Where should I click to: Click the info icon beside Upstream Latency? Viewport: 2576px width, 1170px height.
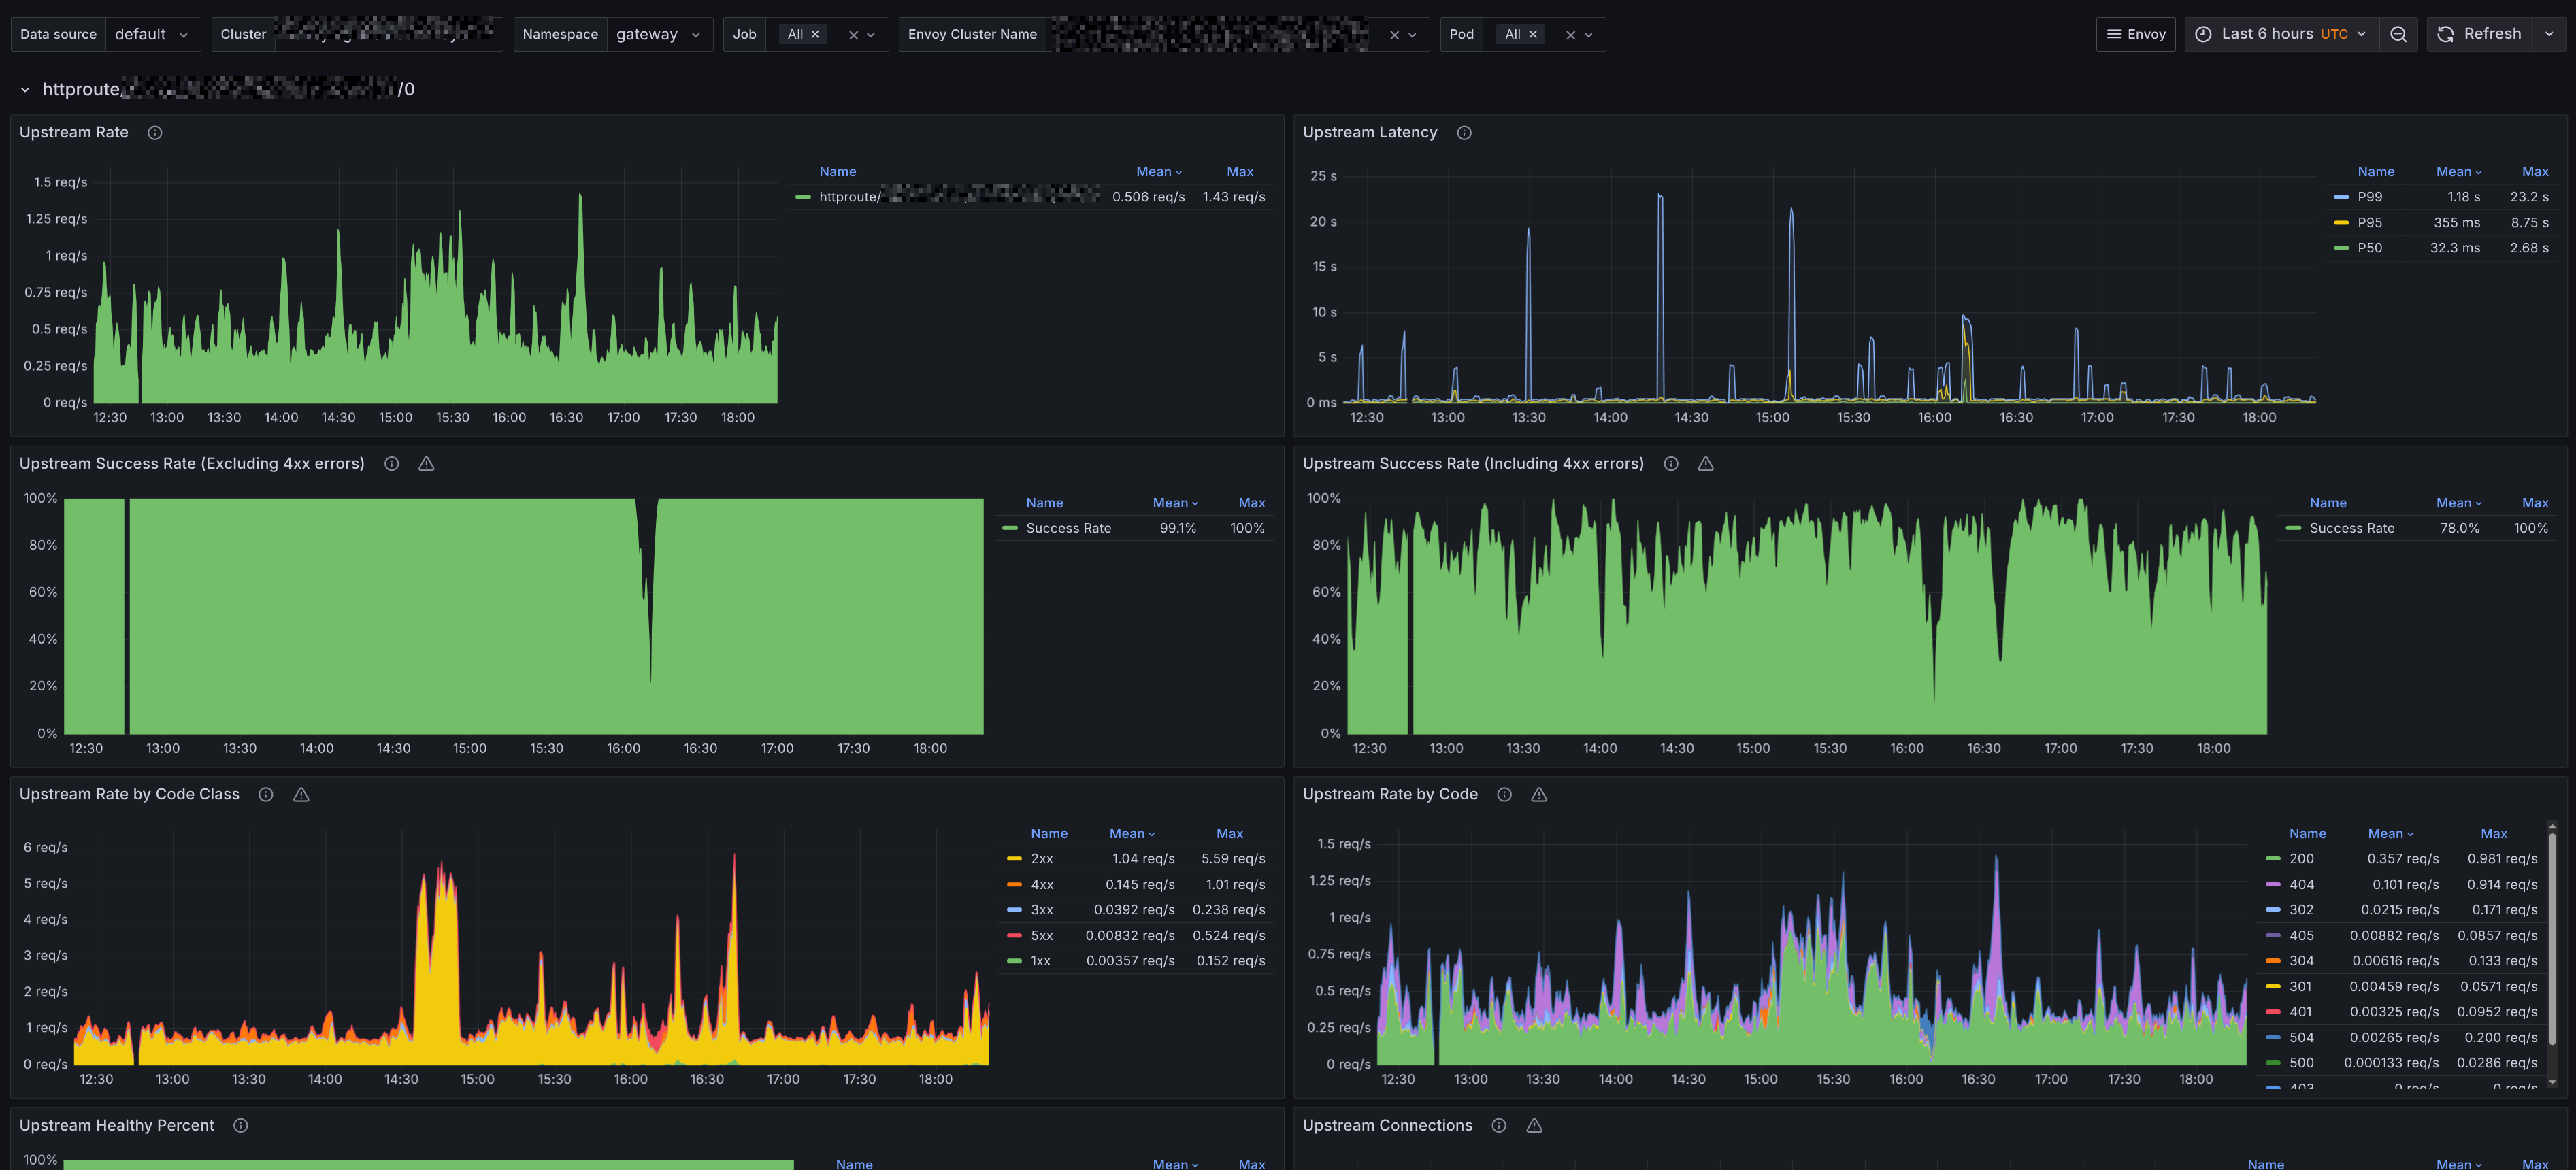[x=1464, y=133]
